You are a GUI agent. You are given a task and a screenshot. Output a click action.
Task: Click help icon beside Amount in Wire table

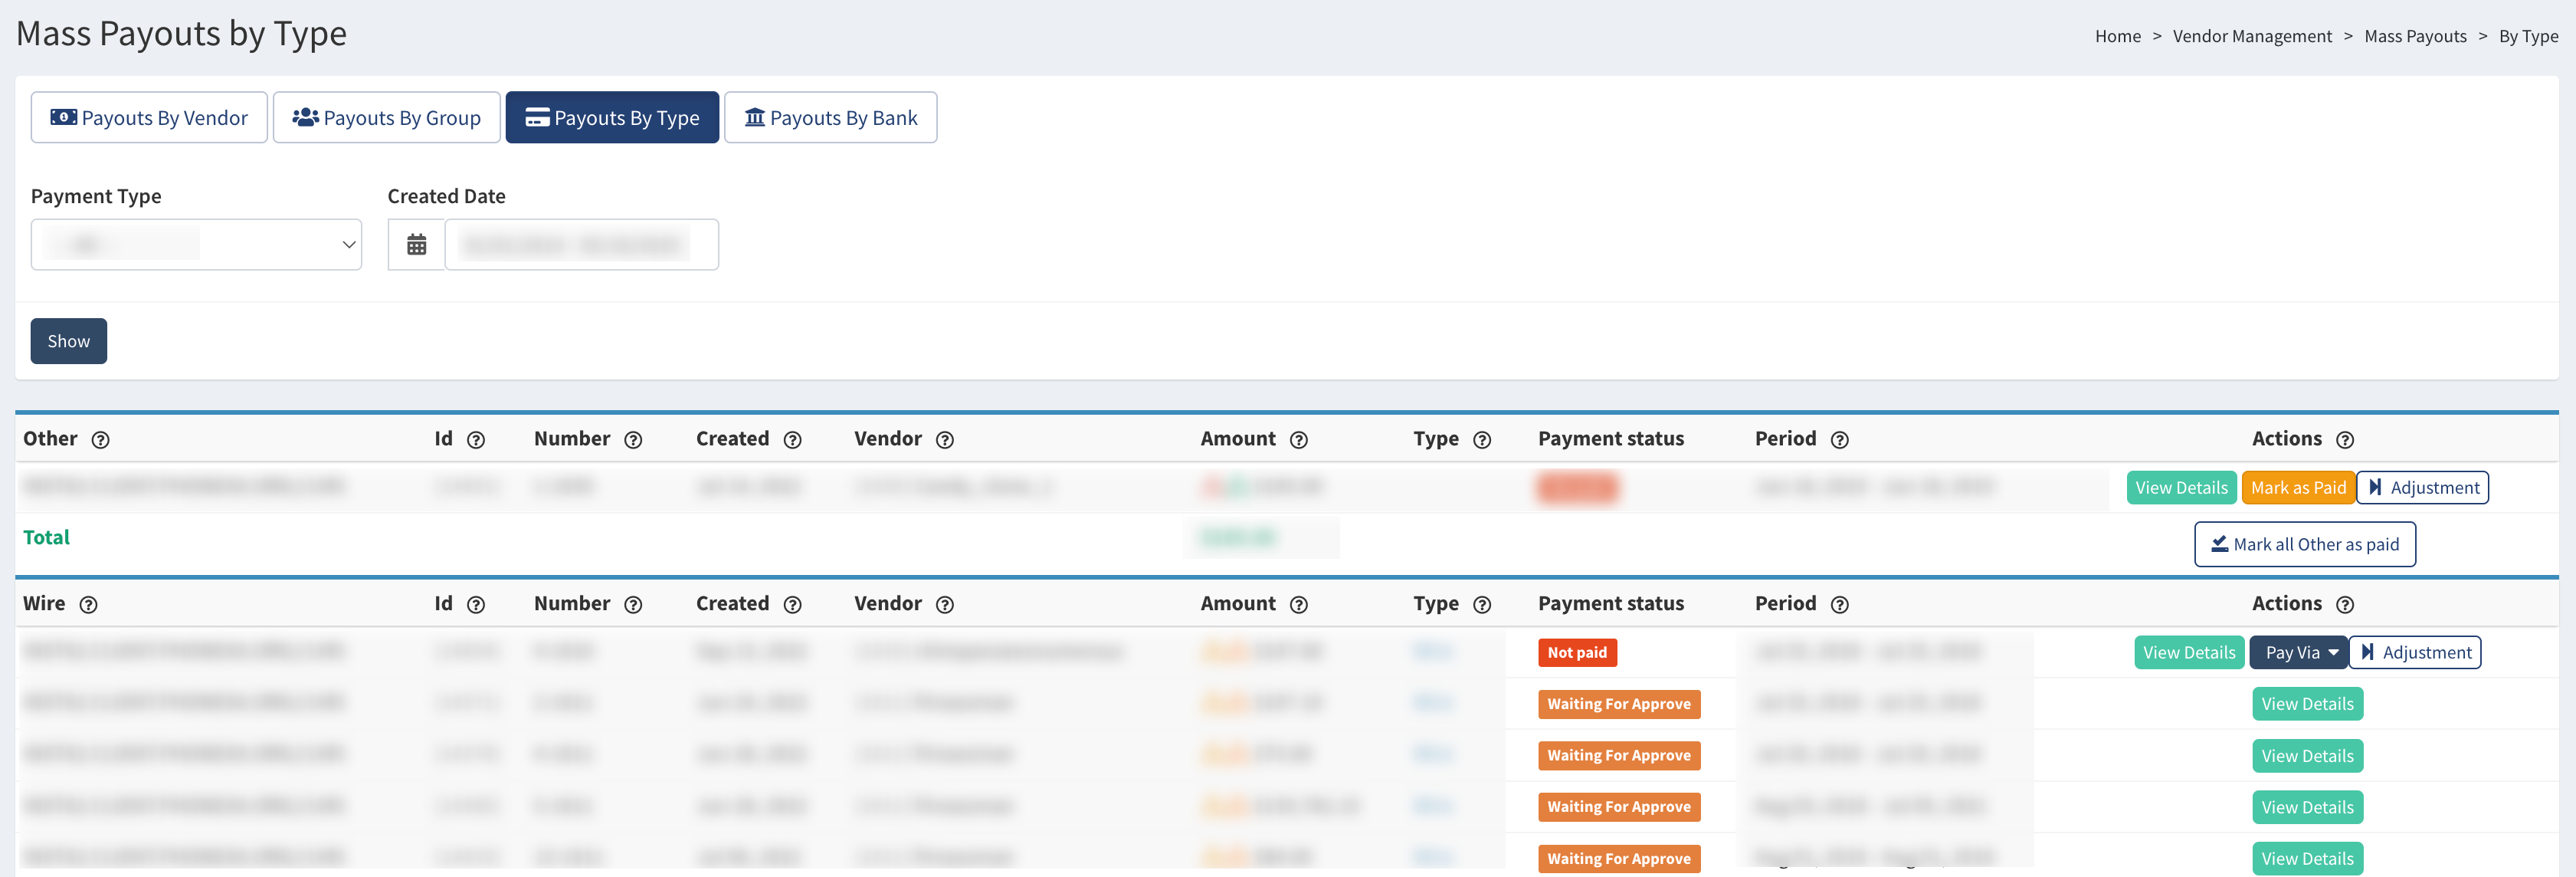pyautogui.click(x=1298, y=605)
